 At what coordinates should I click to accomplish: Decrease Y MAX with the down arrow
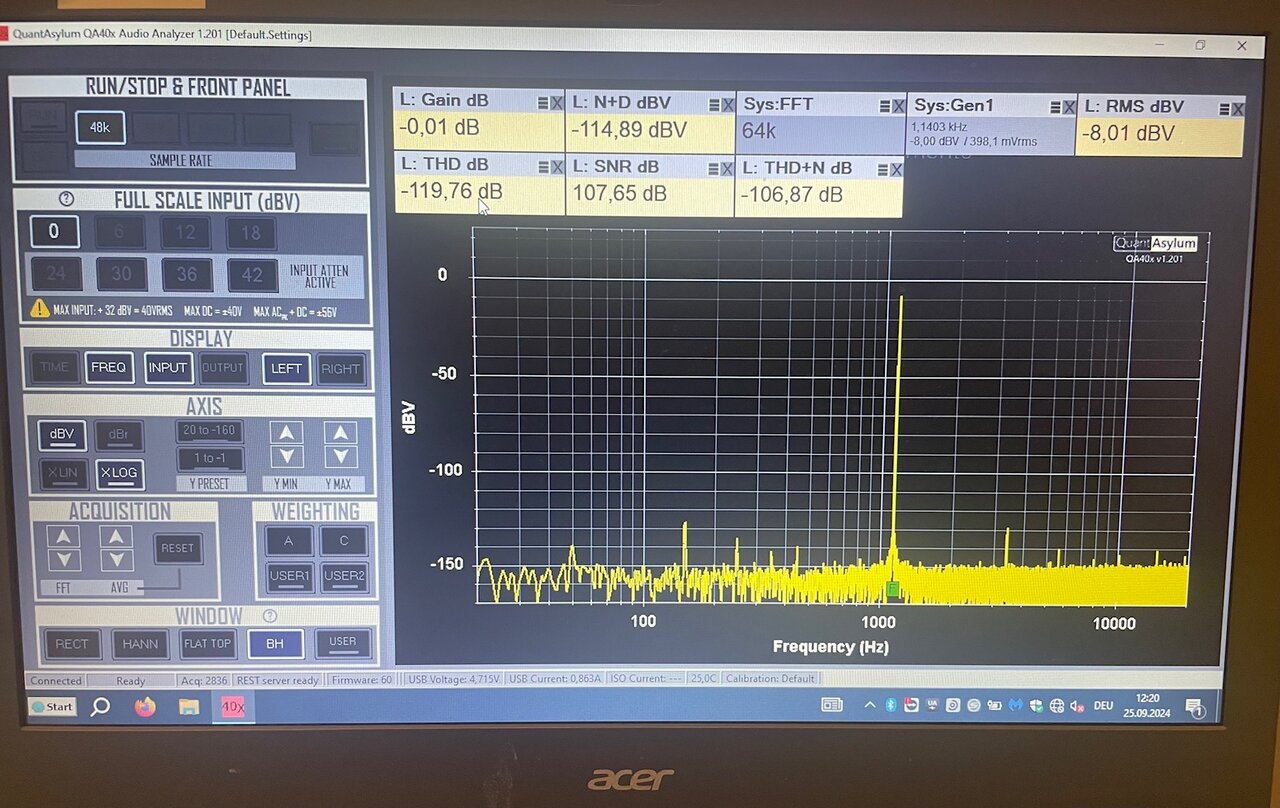coord(341,456)
